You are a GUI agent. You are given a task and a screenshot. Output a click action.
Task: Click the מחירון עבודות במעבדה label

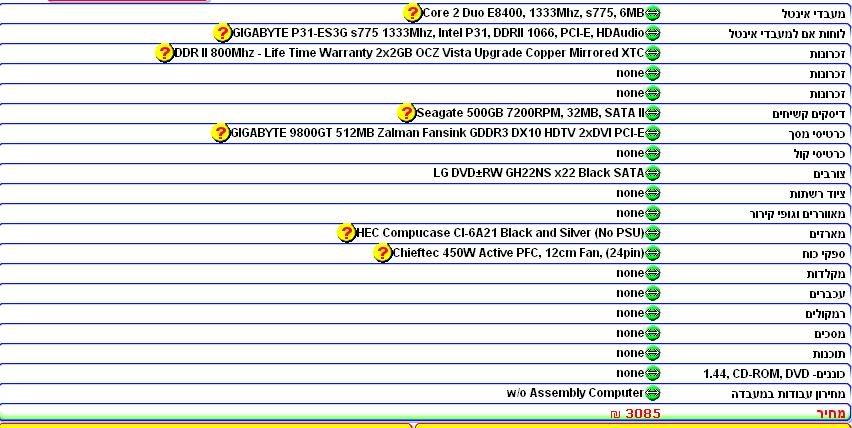(788, 394)
